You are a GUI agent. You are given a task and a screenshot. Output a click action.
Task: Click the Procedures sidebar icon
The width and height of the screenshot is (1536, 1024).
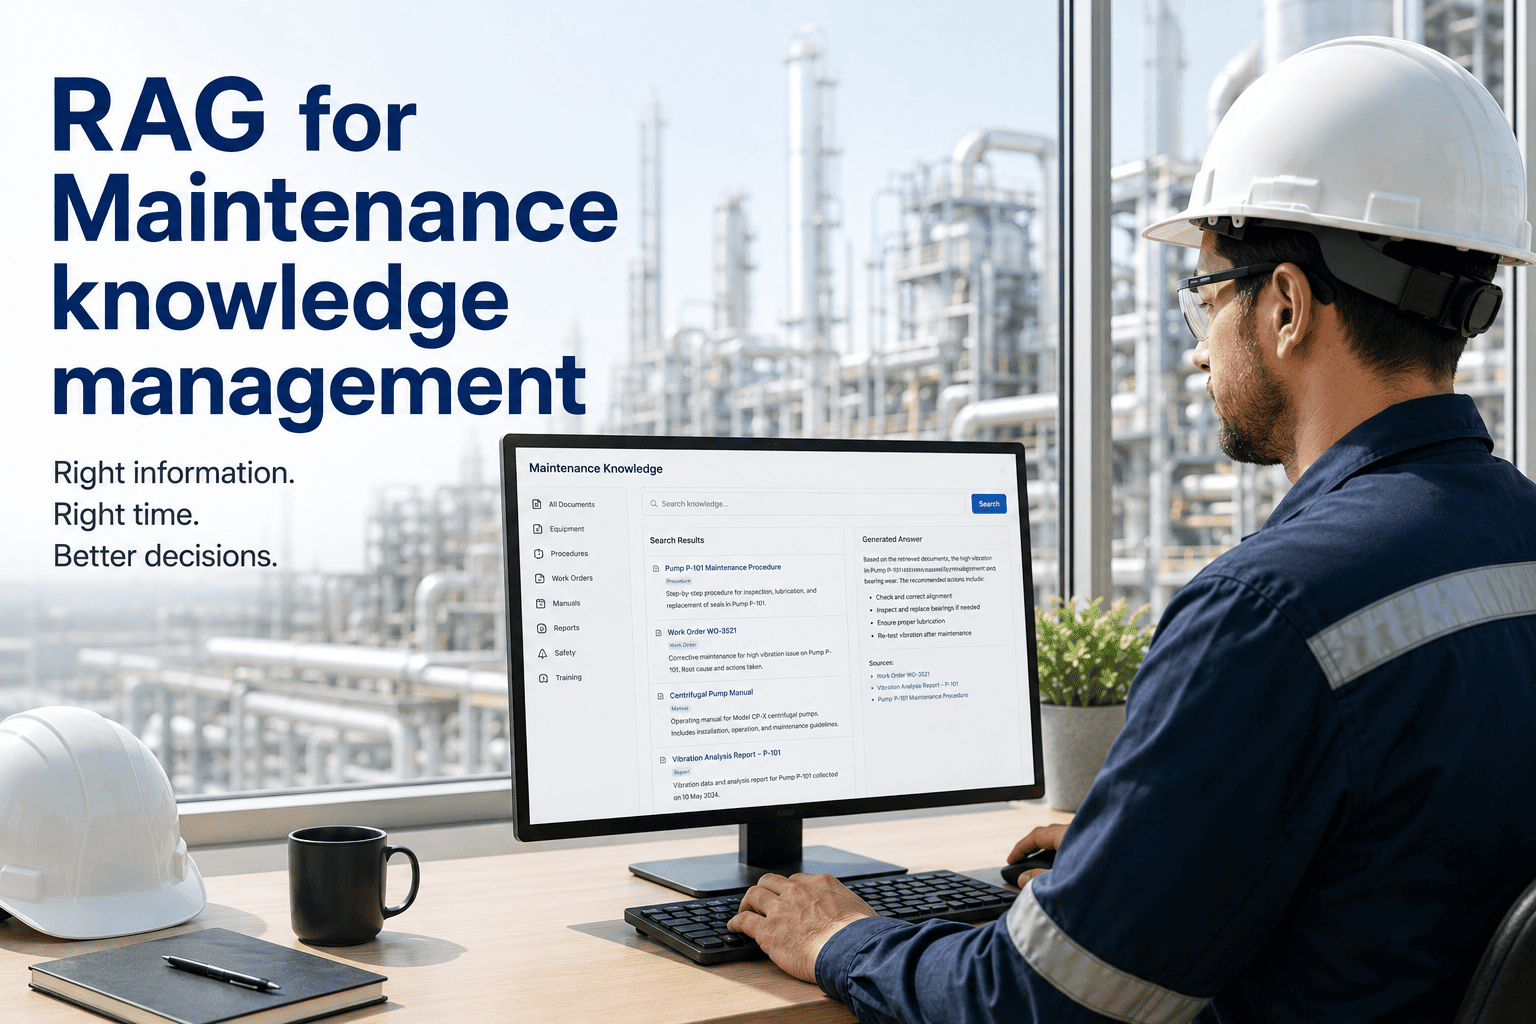[x=539, y=554]
